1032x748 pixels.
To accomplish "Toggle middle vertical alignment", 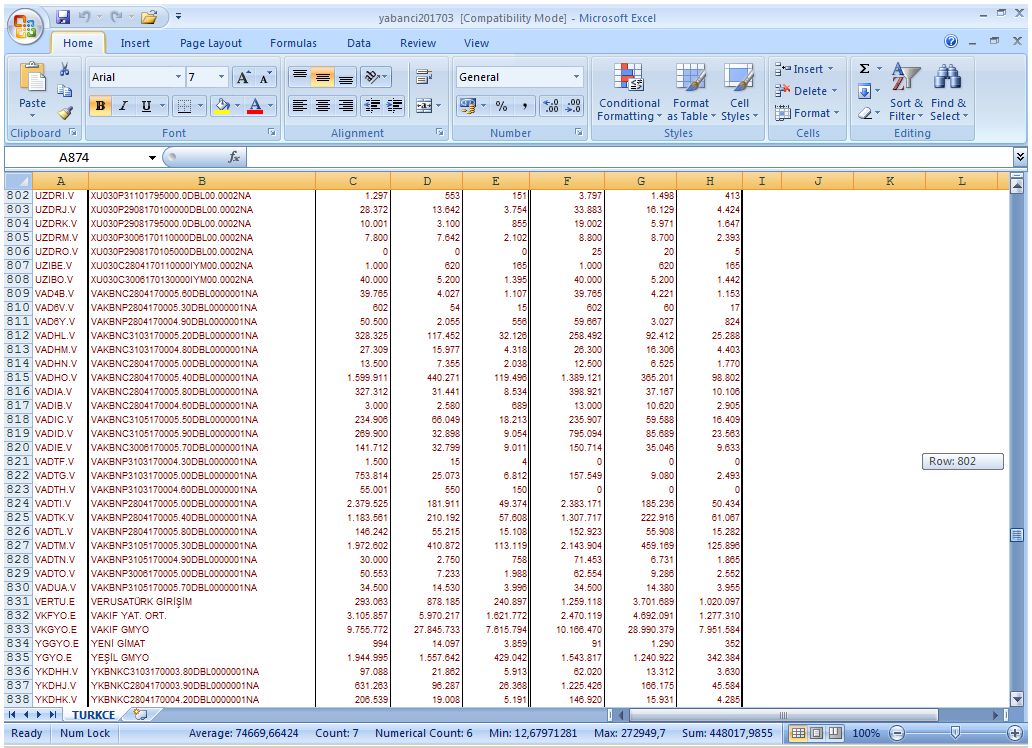I will tap(322, 78).
